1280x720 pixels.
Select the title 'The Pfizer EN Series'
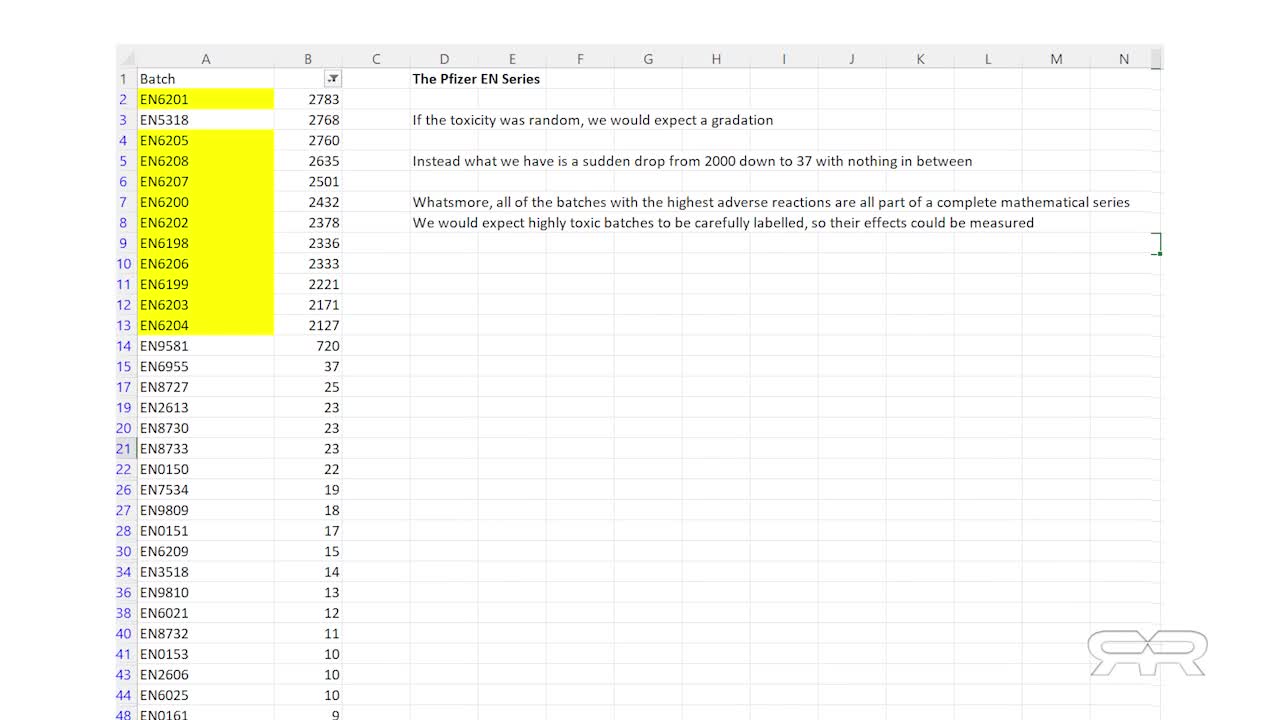click(x=476, y=79)
